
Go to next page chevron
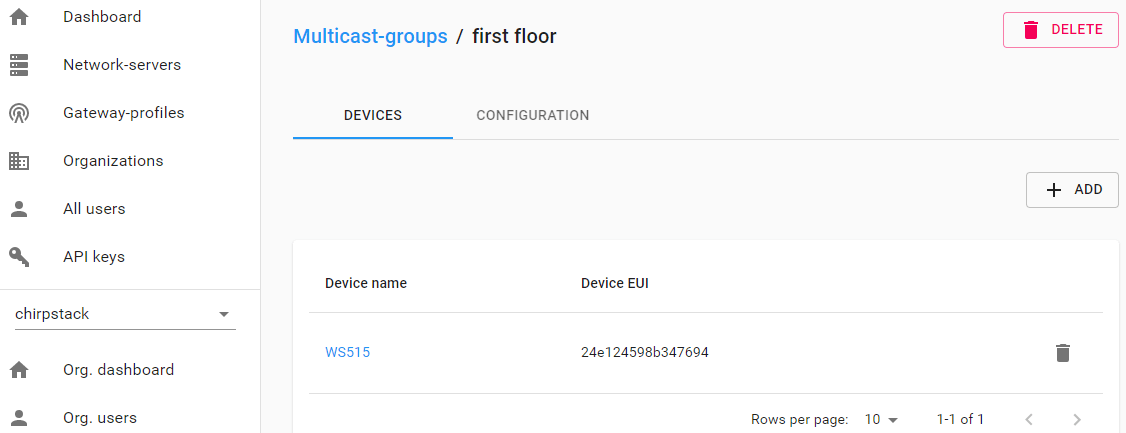tap(1076, 419)
